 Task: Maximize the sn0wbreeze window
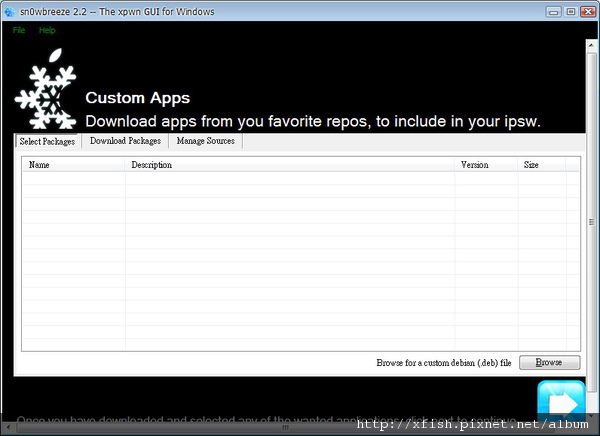(571, 12)
